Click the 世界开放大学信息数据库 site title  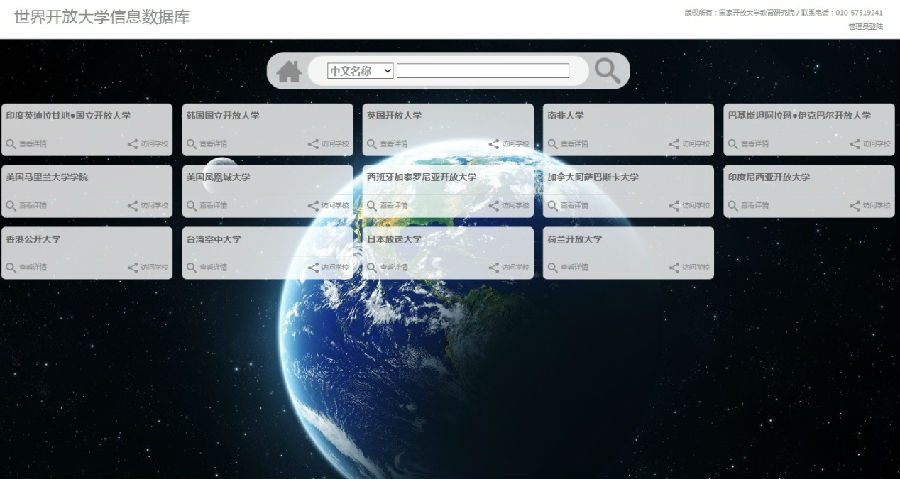click(x=102, y=17)
